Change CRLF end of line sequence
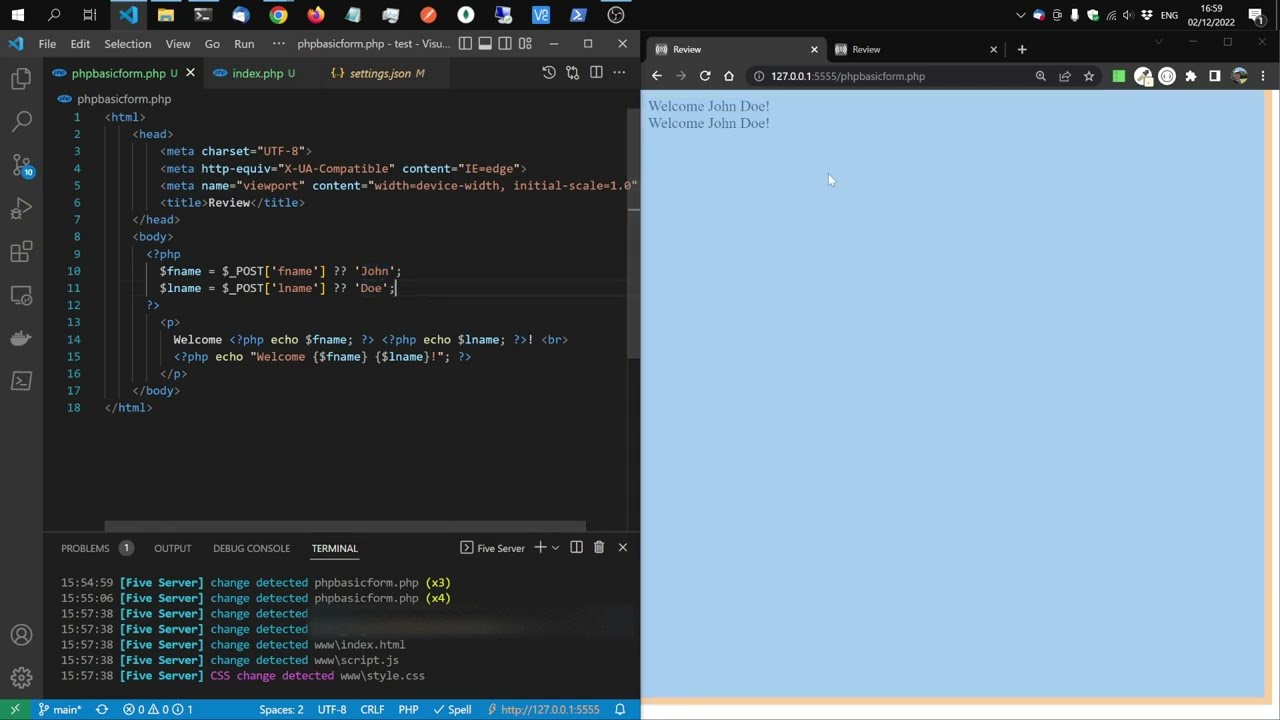The height and width of the screenshot is (720, 1280). pos(372,709)
